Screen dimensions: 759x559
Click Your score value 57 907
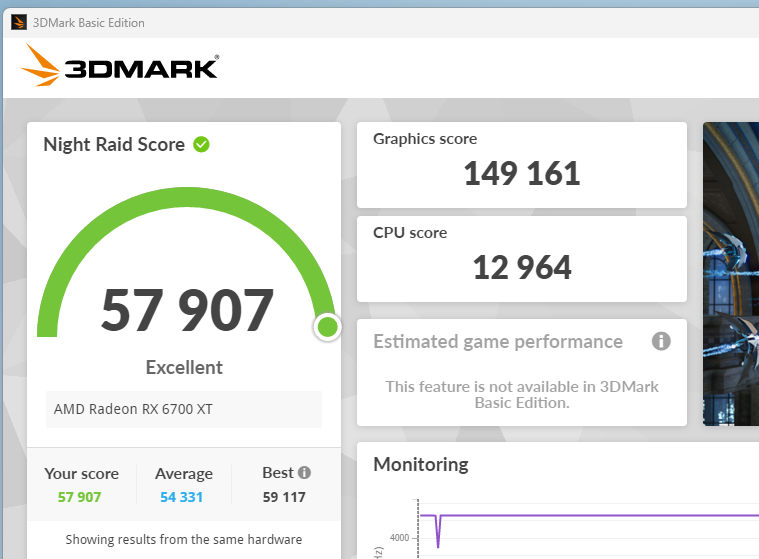(79, 497)
